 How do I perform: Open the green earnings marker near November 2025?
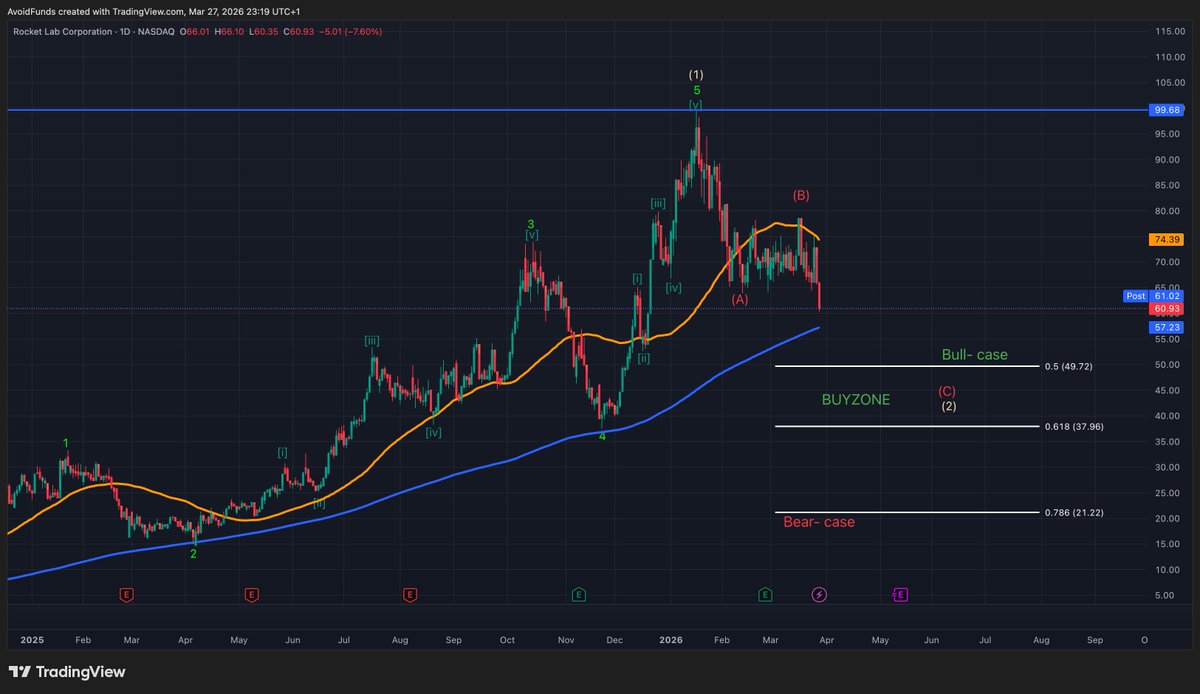[x=578, y=594]
